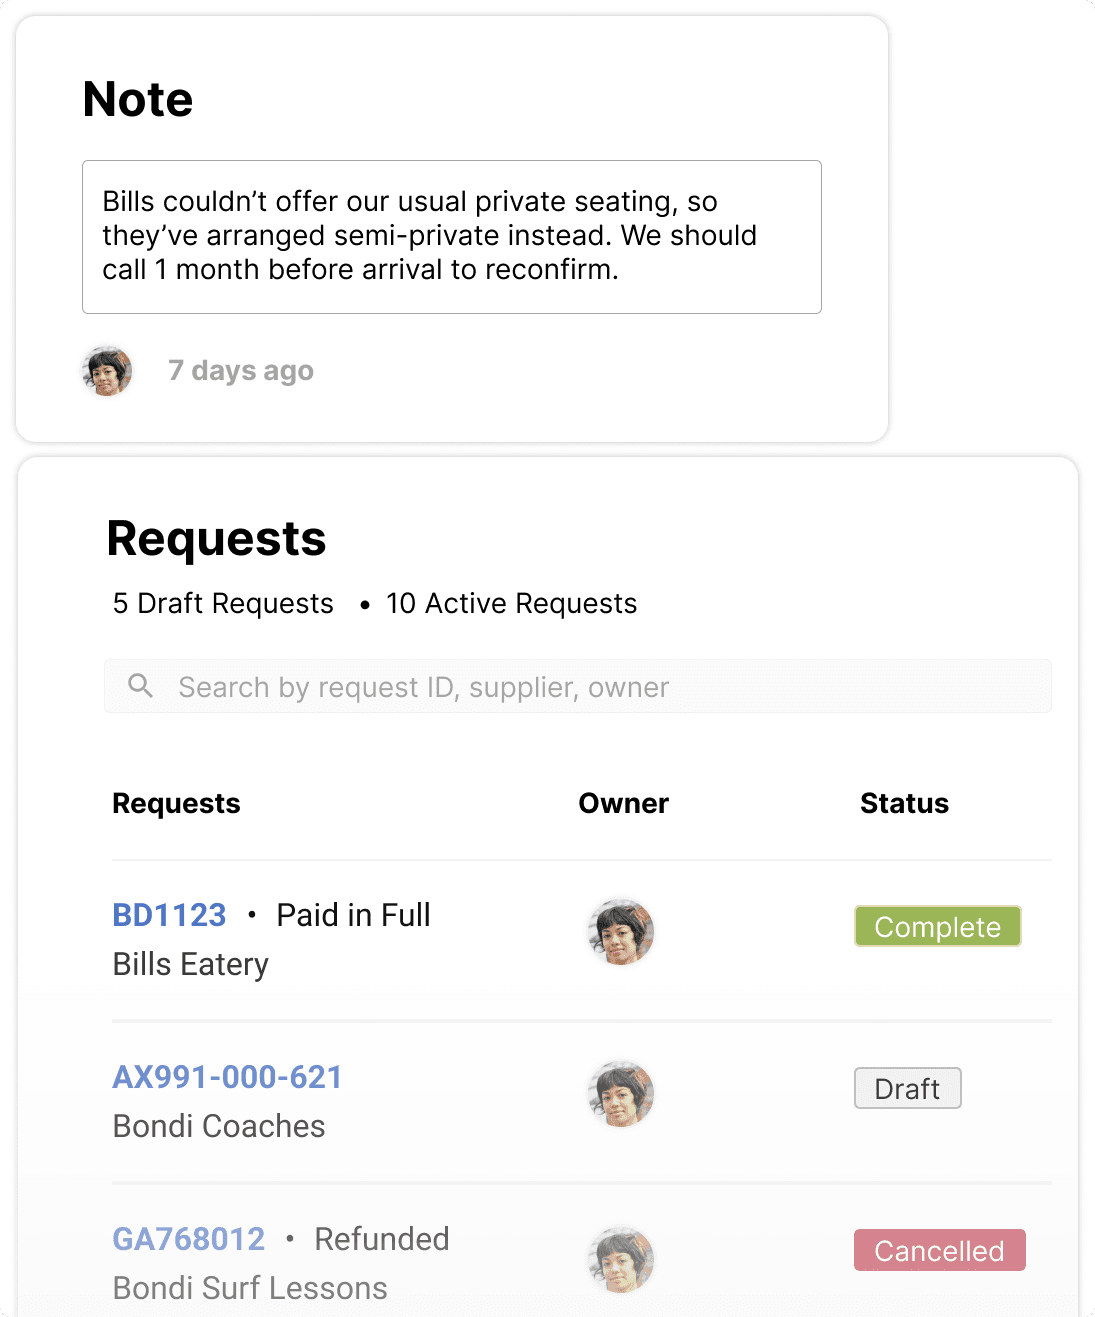Sort by the Status column header
The image size is (1095, 1317).
(904, 804)
